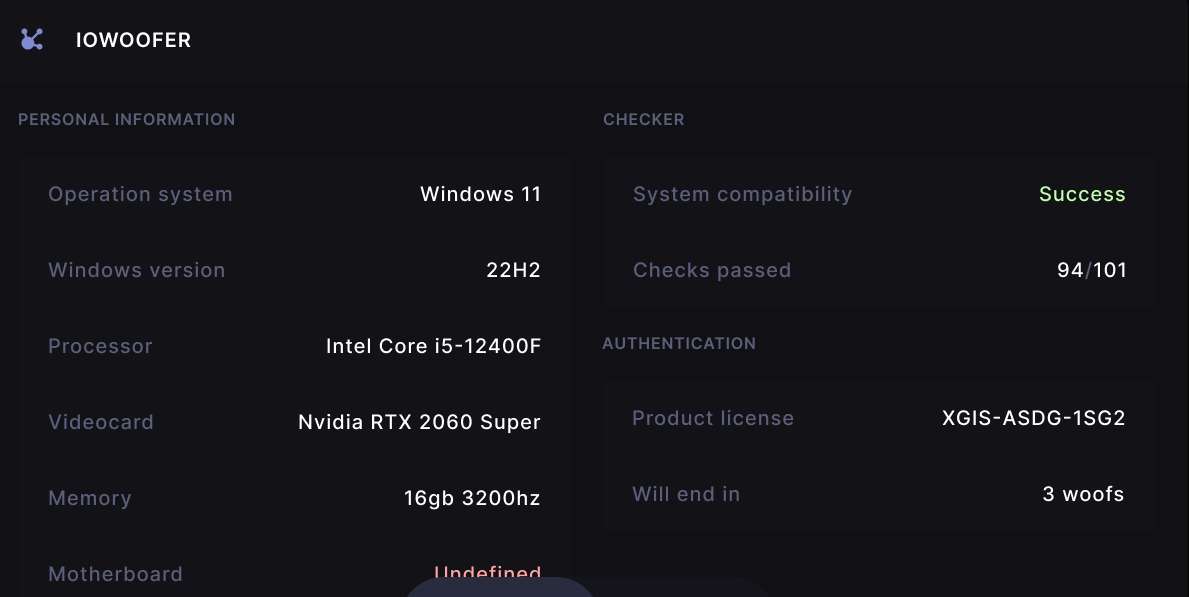Screen dimensions: 1189x597
Task: Click the 94/101 checks passed count
Action: coord(1091,270)
